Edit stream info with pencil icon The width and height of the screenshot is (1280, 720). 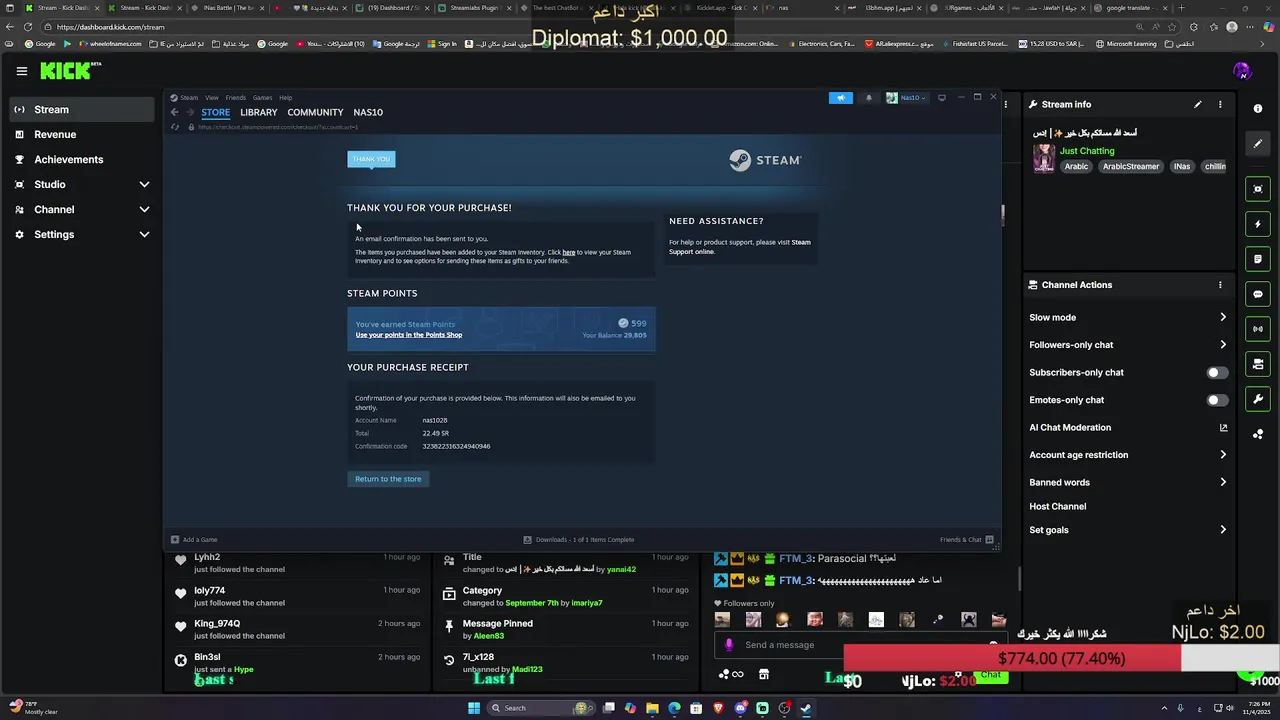1197,104
